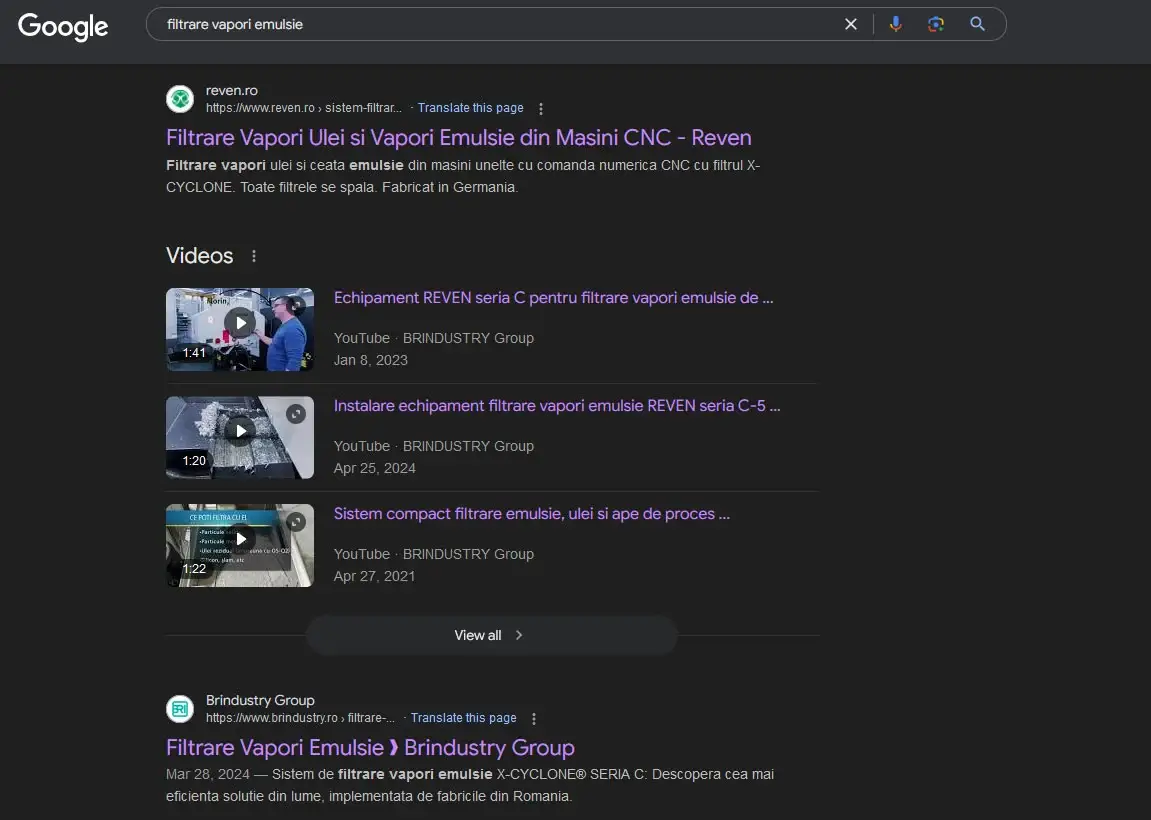
Task: Click the reven.ro site favicon
Action: pos(180,99)
